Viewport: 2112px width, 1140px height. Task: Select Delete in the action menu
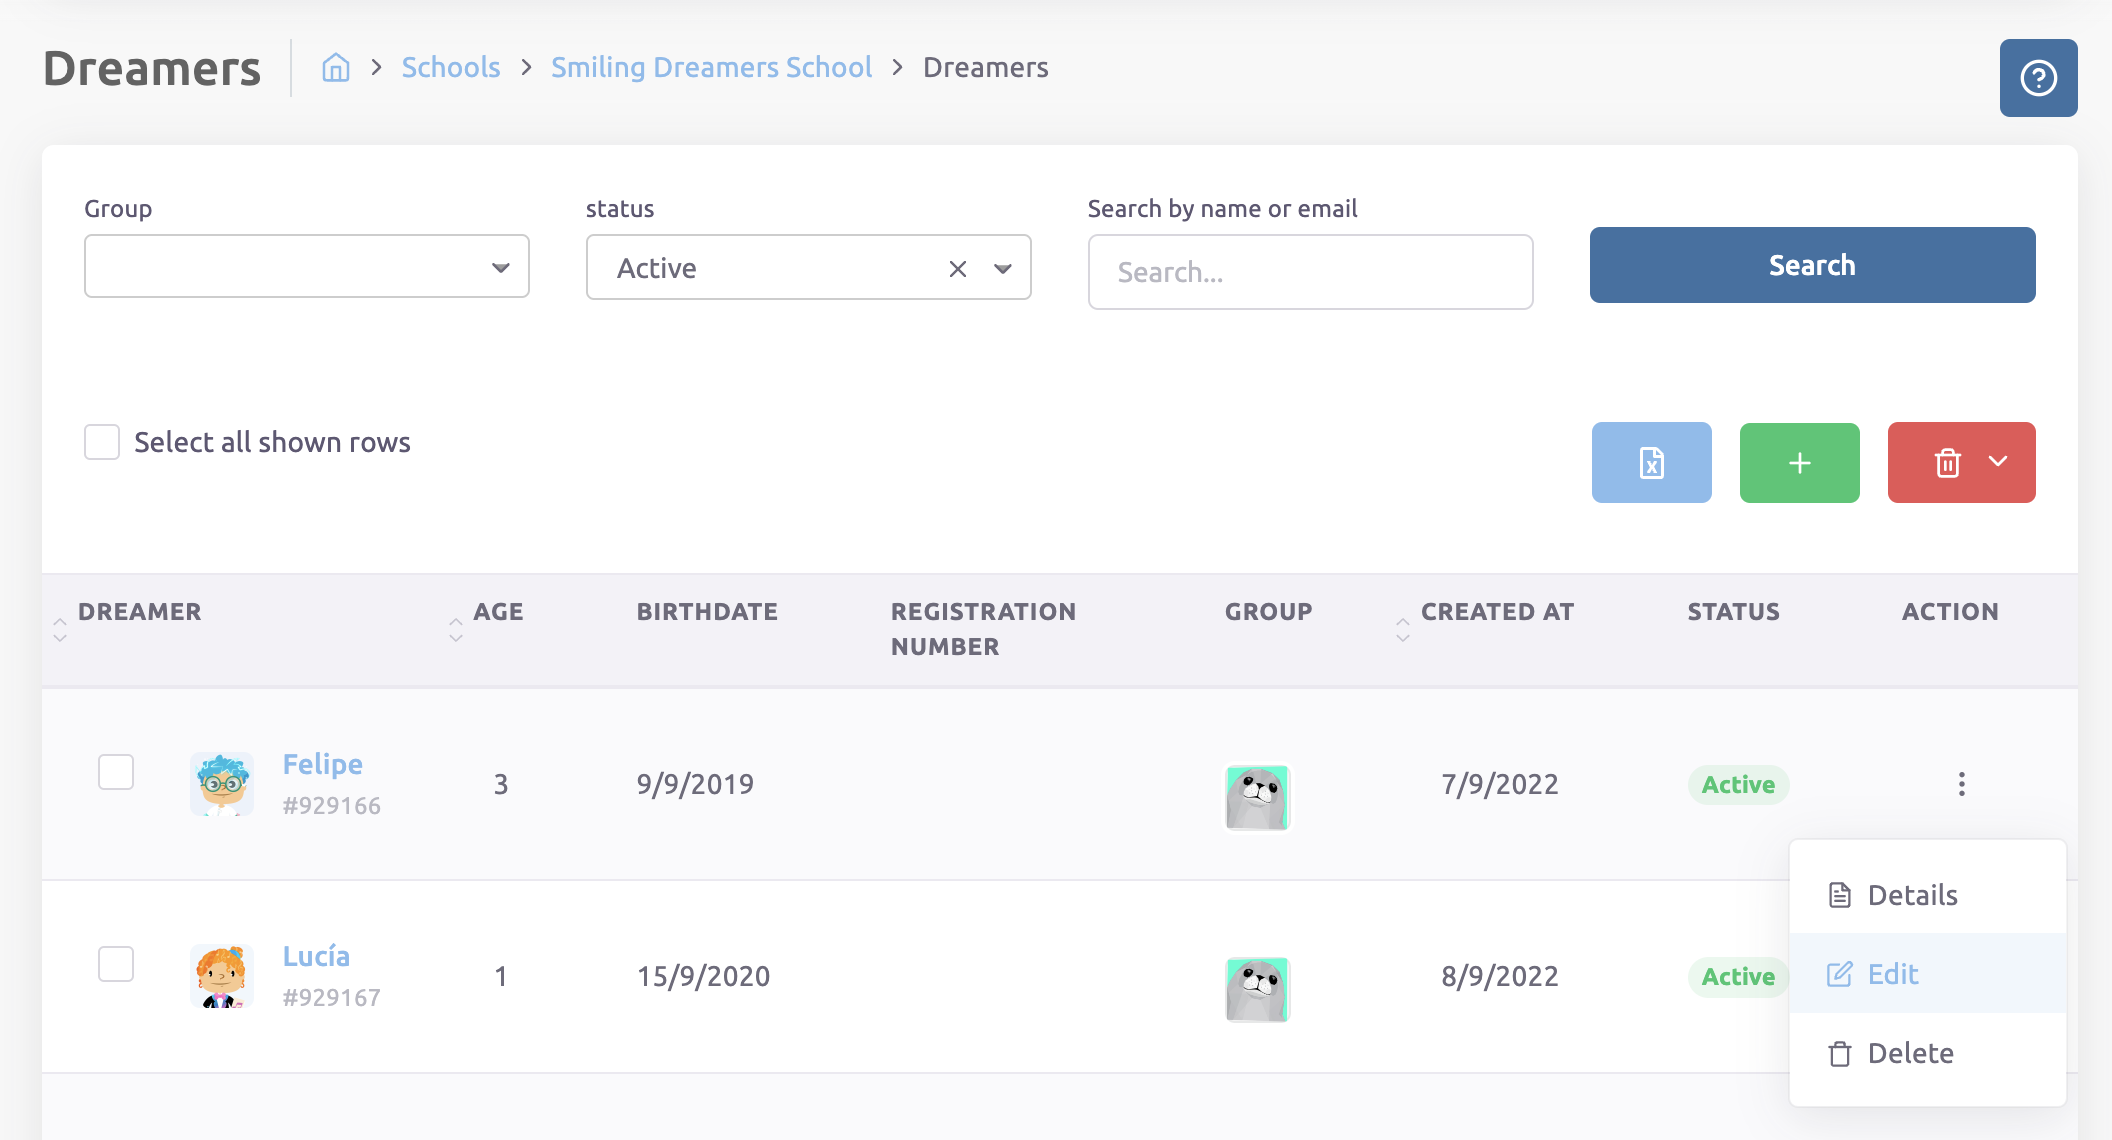pyautogui.click(x=1909, y=1053)
